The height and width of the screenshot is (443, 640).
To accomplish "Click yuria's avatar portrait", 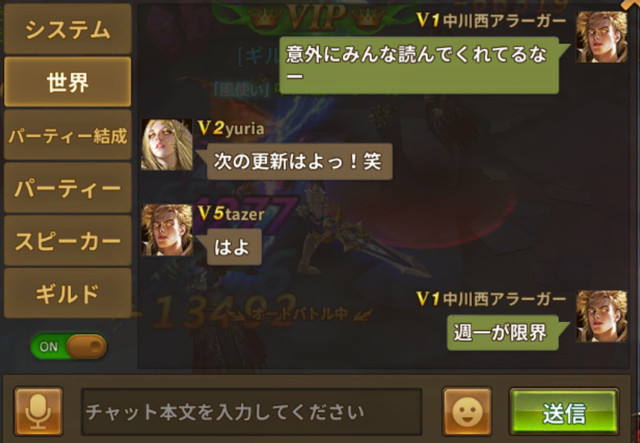I will pos(167,145).
